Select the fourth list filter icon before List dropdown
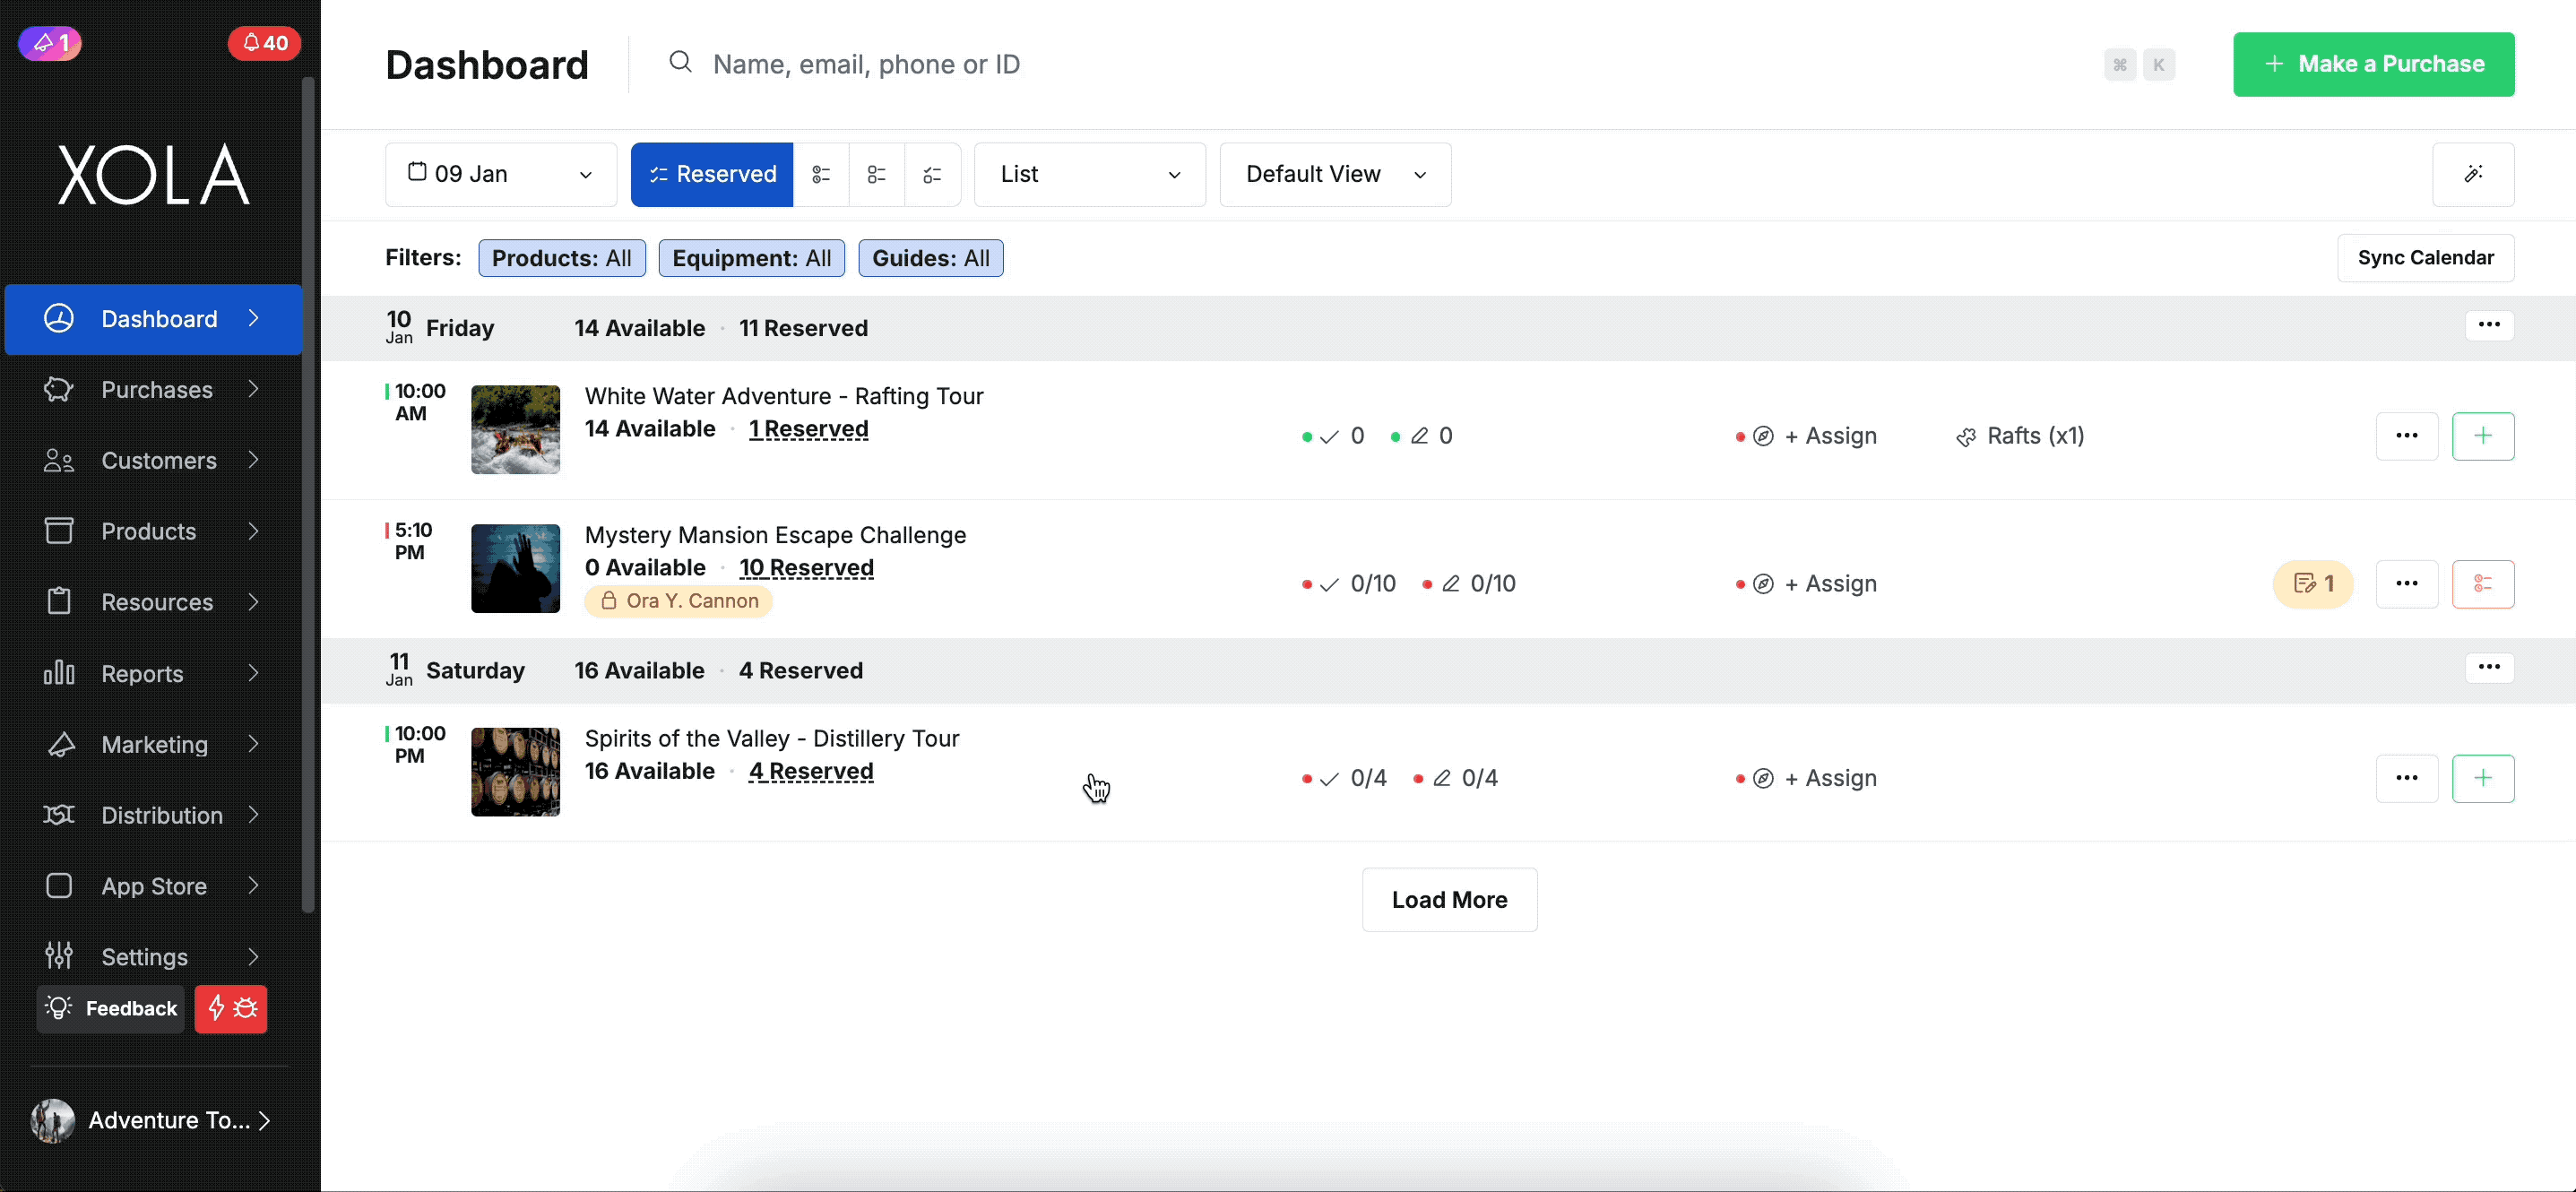The image size is (2576, 1192). tap(933, 174)
